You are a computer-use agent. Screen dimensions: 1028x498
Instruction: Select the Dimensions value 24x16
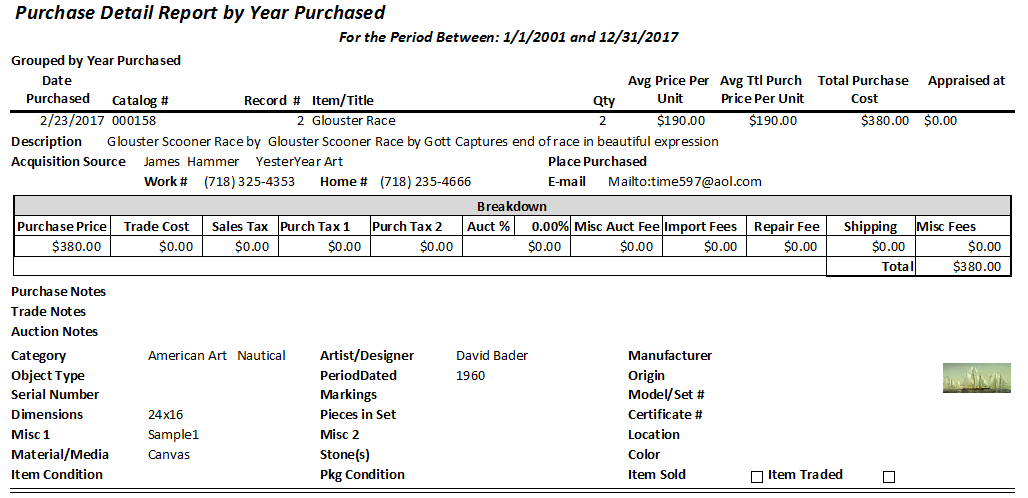[165, 415]
